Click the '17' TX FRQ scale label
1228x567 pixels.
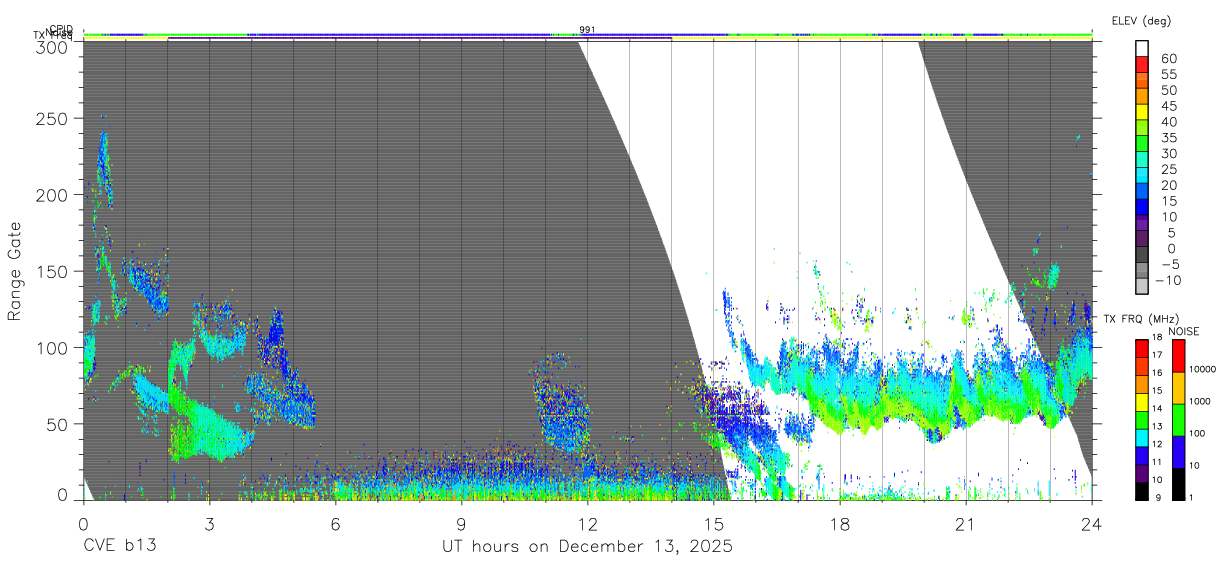click(x=1157, y=355)
